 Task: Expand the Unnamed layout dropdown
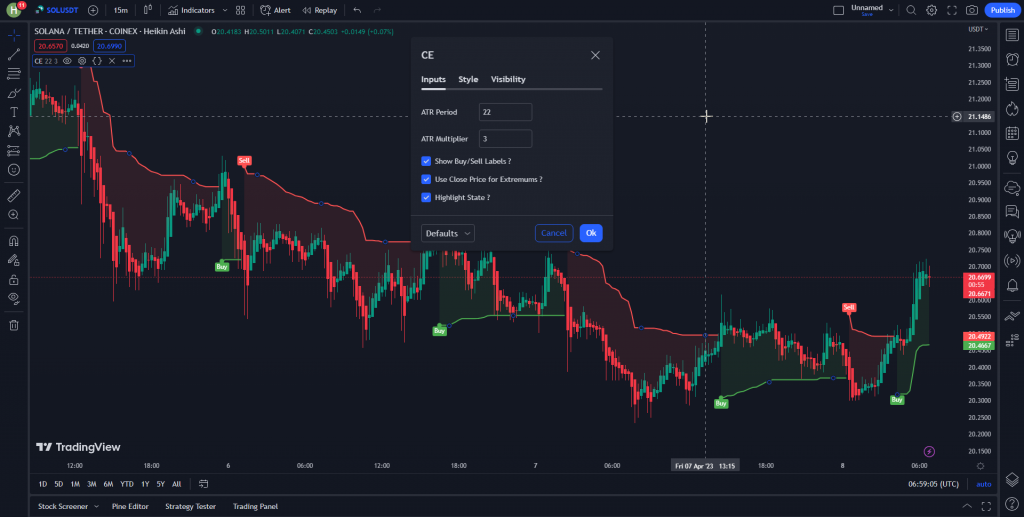click(x=889, y=10)
